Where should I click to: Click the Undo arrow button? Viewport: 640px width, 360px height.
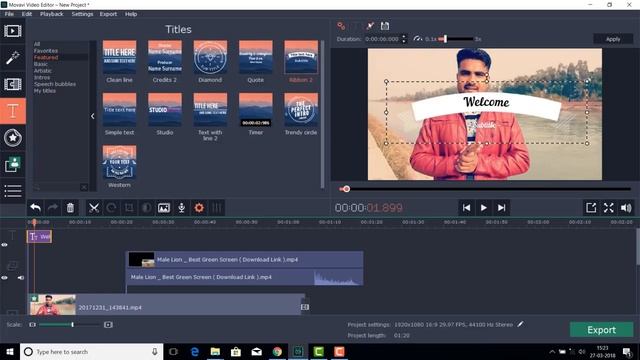[x=36, y=208]
